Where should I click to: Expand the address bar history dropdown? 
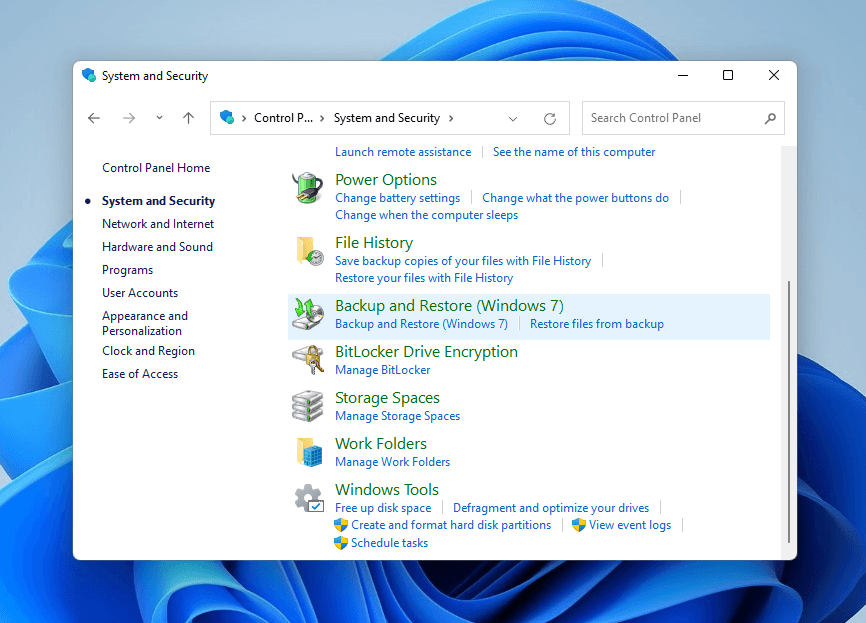(x=513, y=118)
